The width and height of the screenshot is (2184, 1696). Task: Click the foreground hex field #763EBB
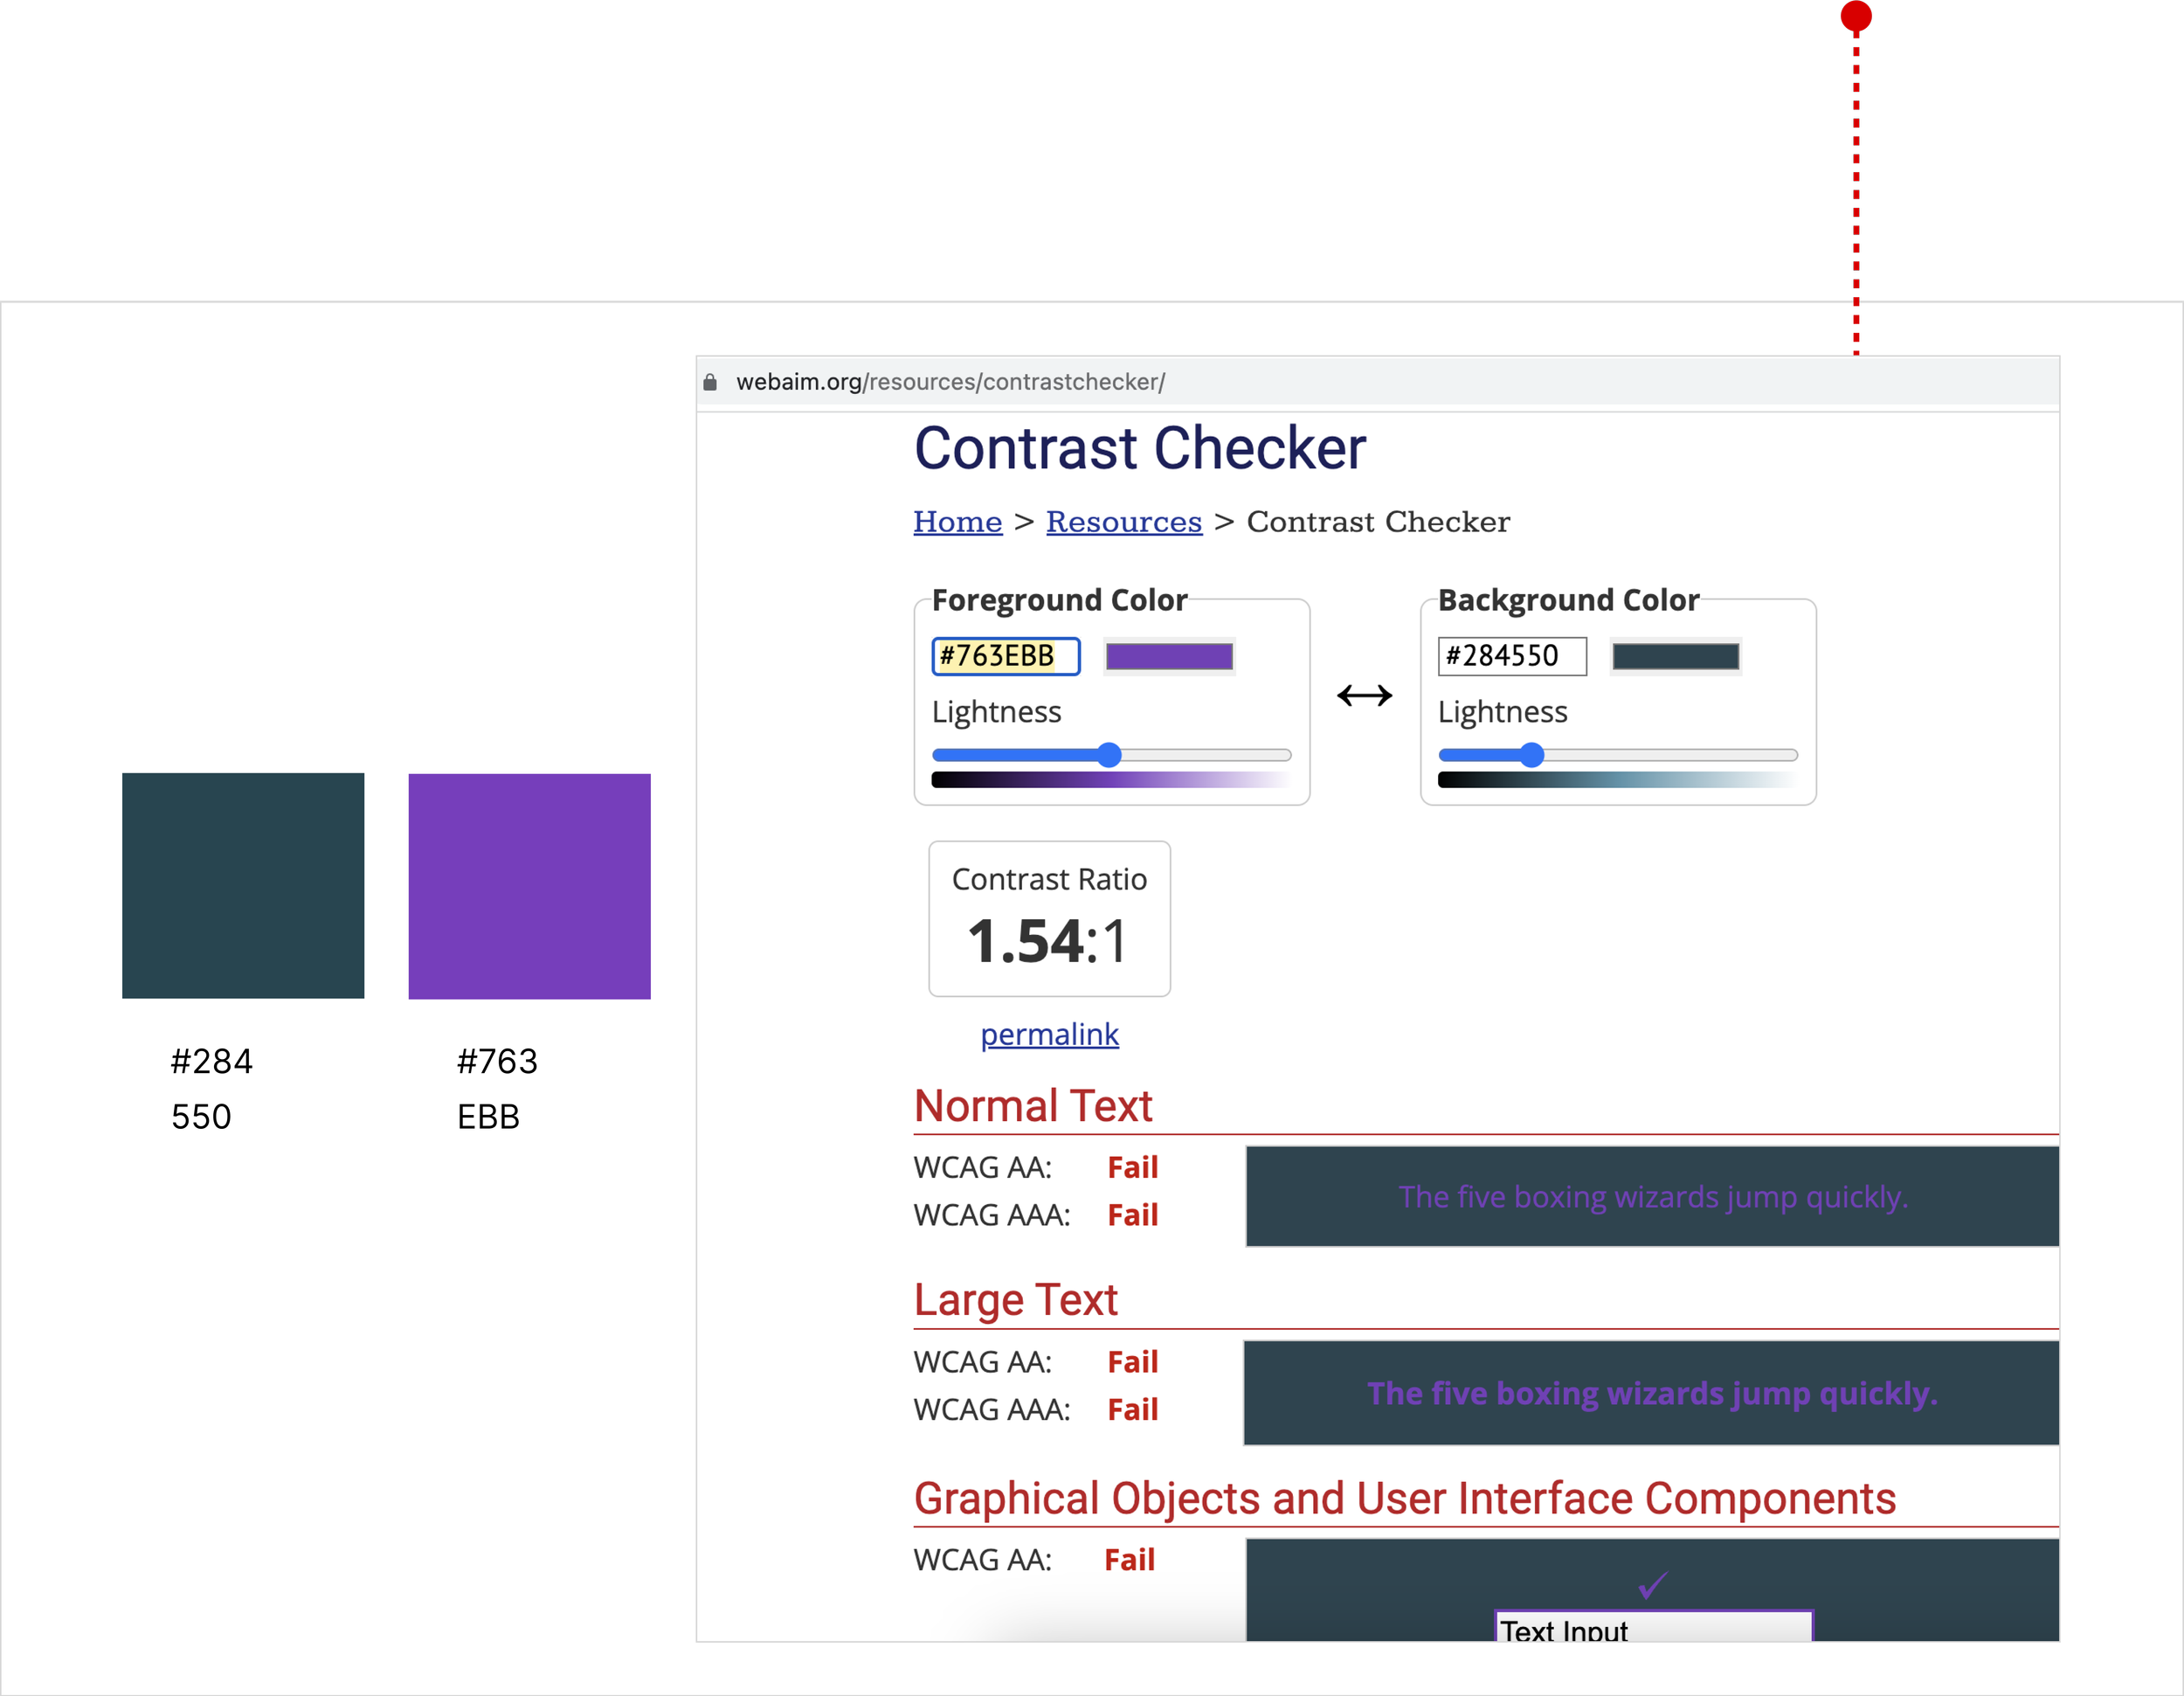click(1005, 656)
